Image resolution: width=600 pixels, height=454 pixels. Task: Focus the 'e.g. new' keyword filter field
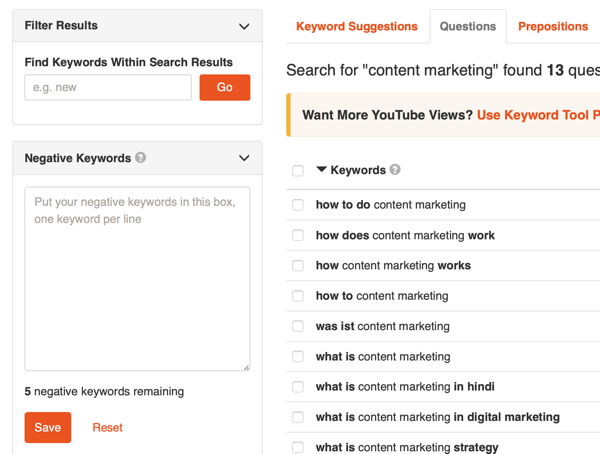(108, 87)
